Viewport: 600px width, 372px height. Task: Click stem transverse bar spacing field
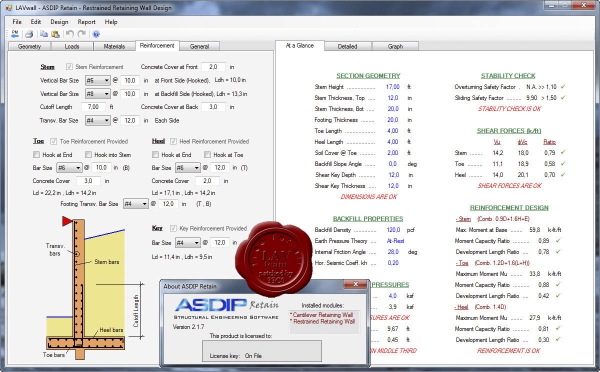tap(130, 121)
